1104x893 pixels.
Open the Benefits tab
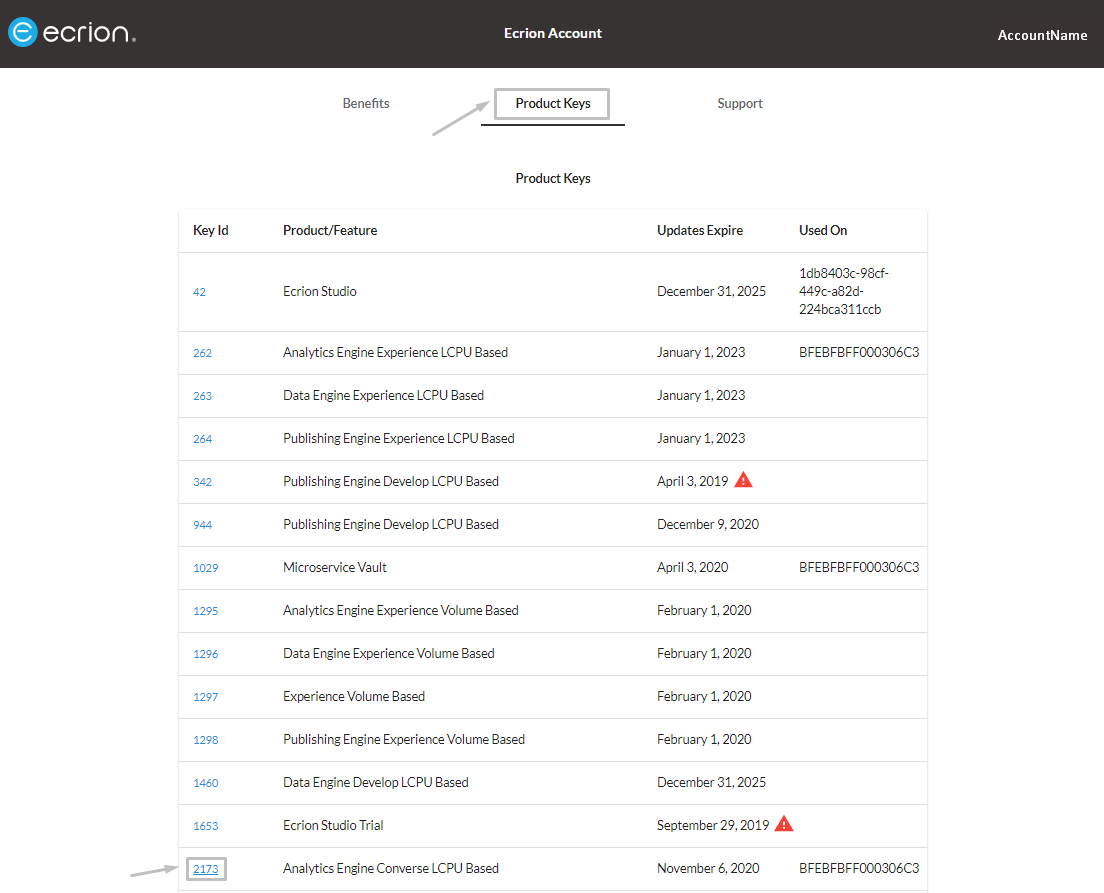click(366, 104)
